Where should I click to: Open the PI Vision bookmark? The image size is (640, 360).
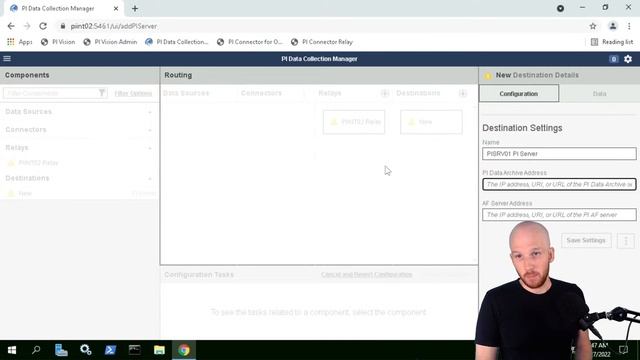(x=58, y=42)
